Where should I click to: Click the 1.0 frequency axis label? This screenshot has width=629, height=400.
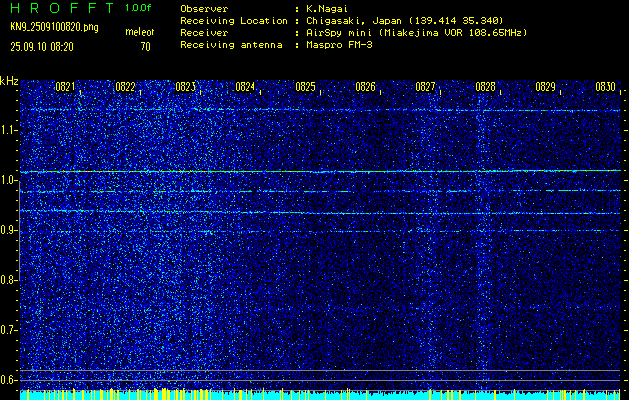[8, 181]
